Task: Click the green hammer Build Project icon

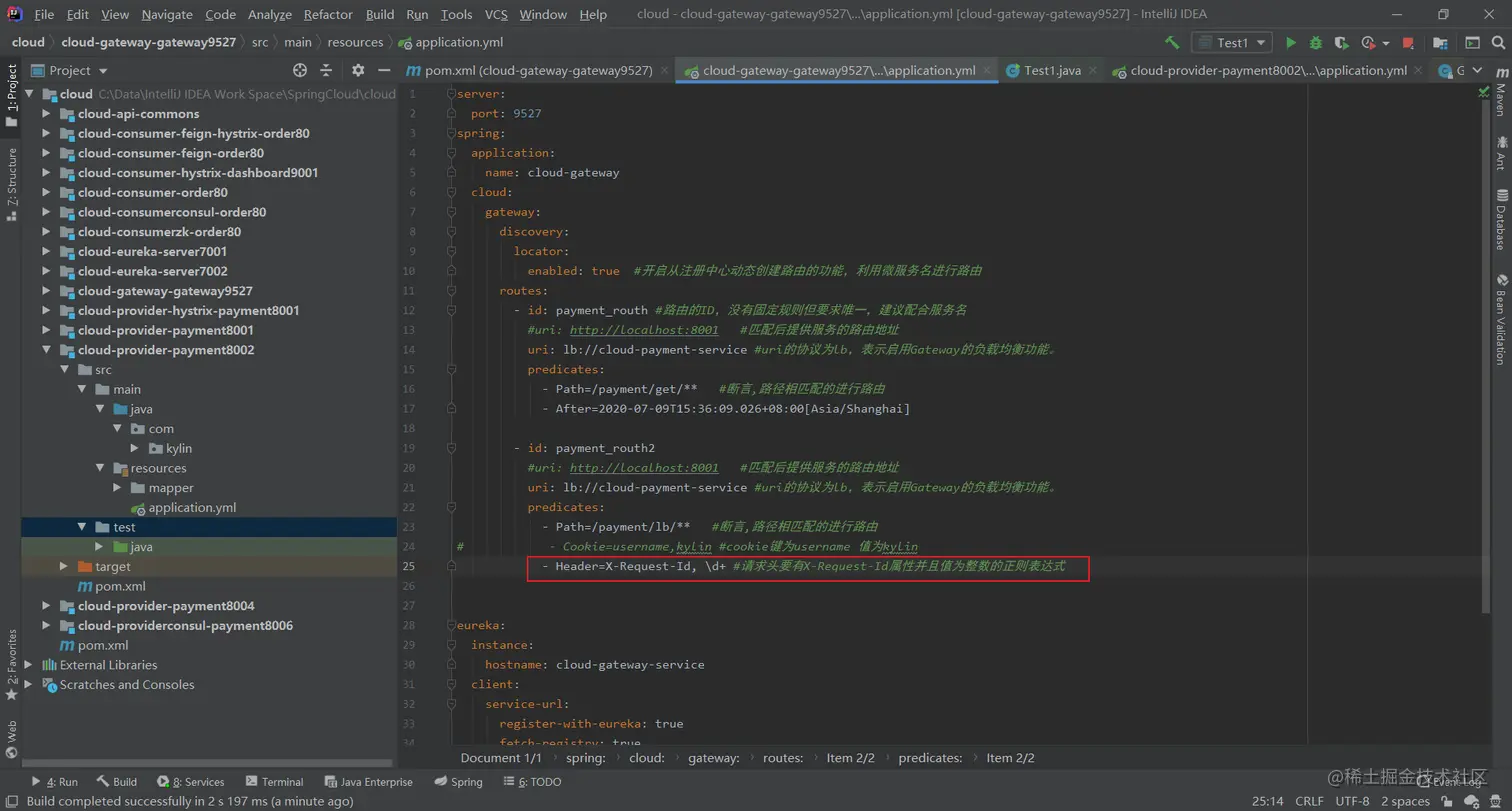Action: 1172,43
